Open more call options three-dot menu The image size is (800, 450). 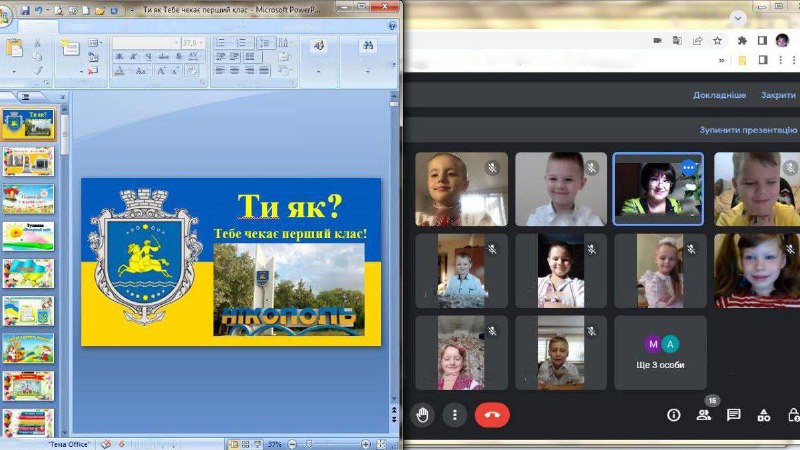coord(456,415)
